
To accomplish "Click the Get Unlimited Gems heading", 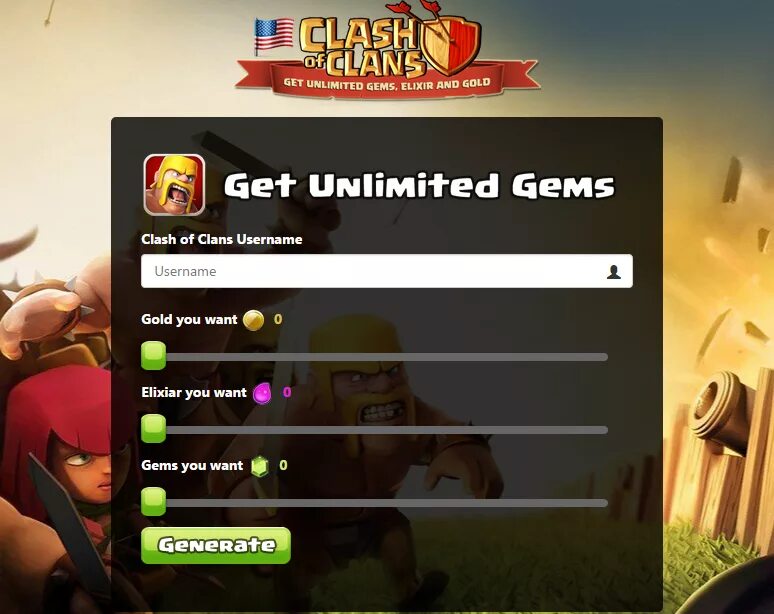I will [420, 186].
